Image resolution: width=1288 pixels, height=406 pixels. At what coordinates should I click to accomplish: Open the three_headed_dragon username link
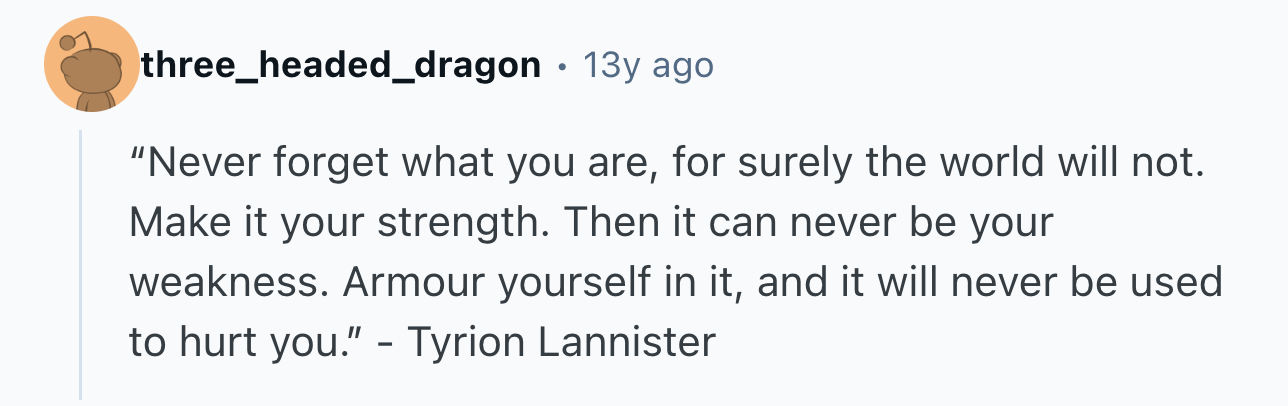pyautogui.click(x=342, y=66)
